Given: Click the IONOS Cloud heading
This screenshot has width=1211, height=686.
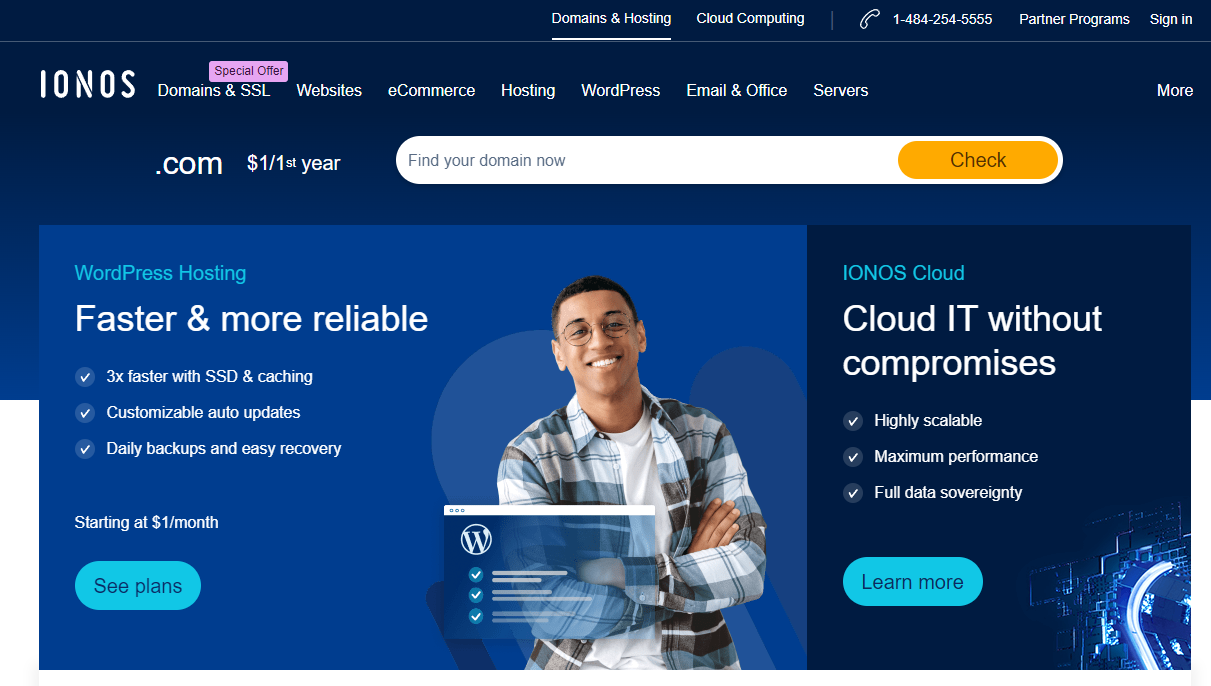Looking at the screenshot, I should click(x=904, y=273).
